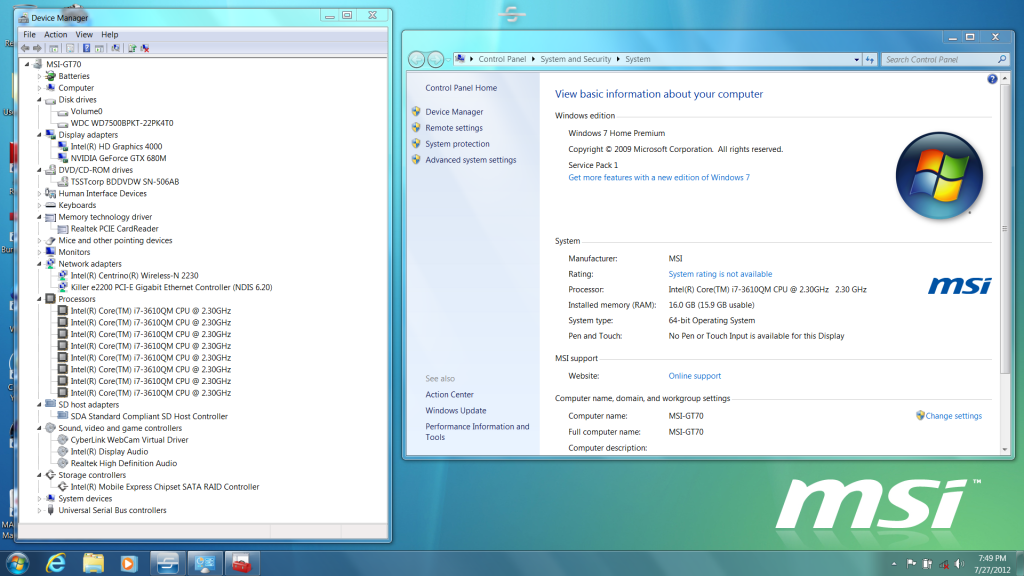This screenshot has height=576, width=1024.
Task: Click search magnifier in Control Panel search
Action: point(1002,59)
